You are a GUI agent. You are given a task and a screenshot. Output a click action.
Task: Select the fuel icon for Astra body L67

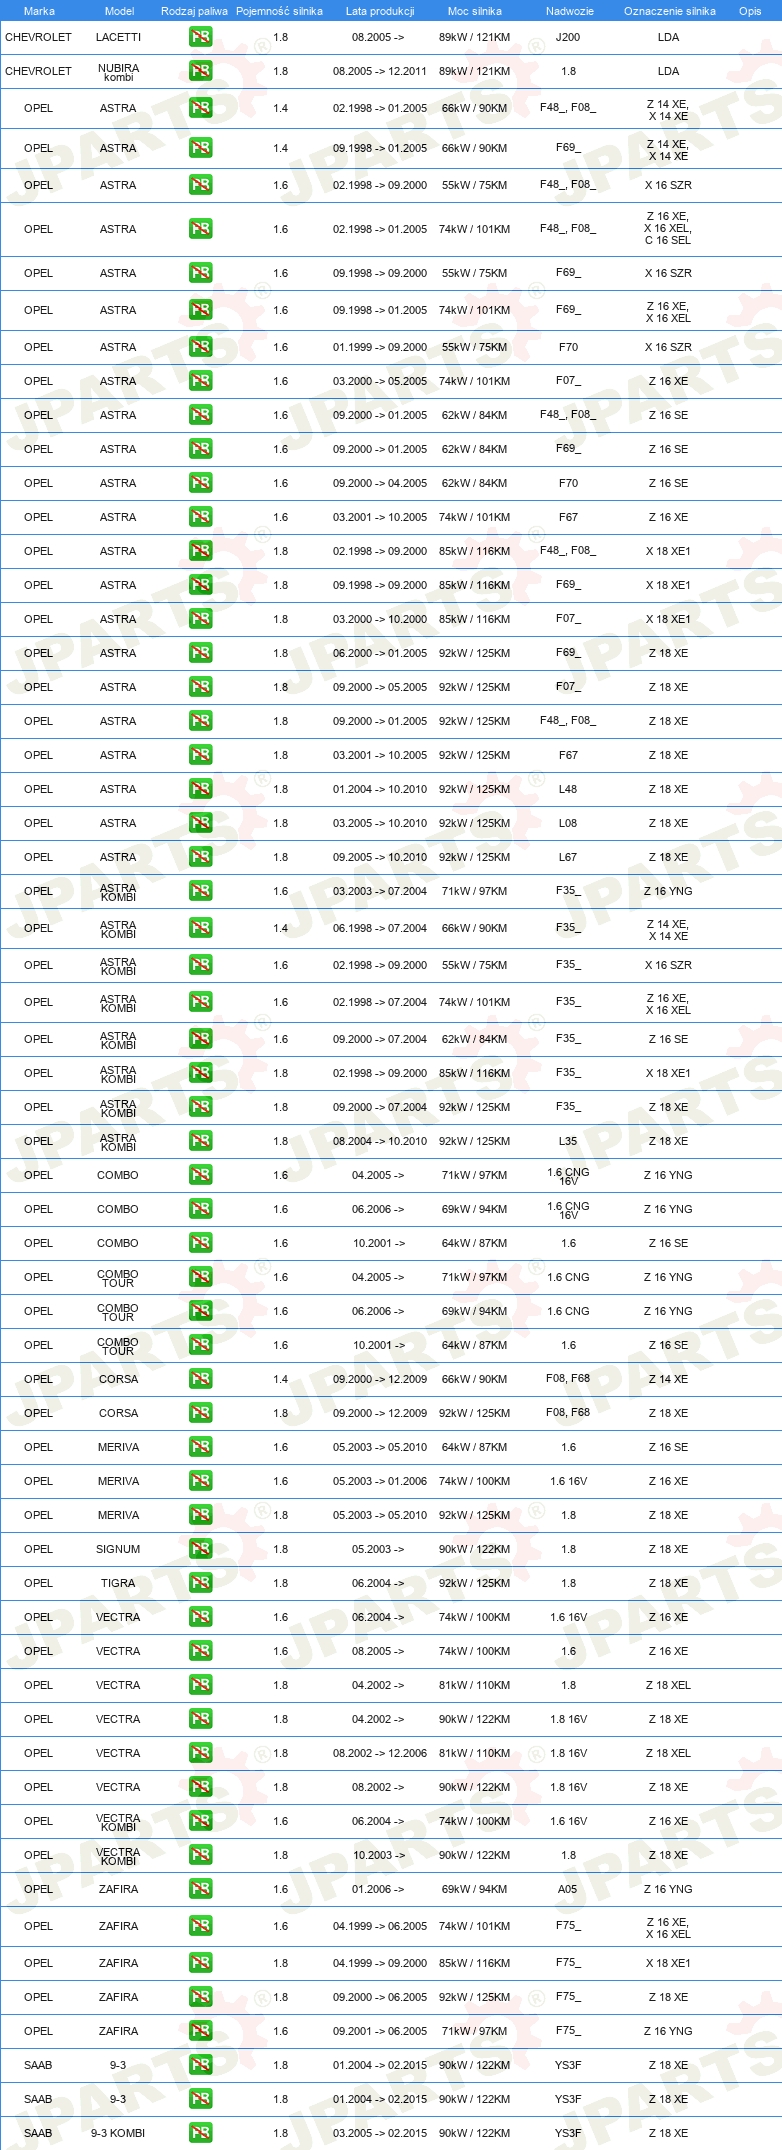(200, 857)
